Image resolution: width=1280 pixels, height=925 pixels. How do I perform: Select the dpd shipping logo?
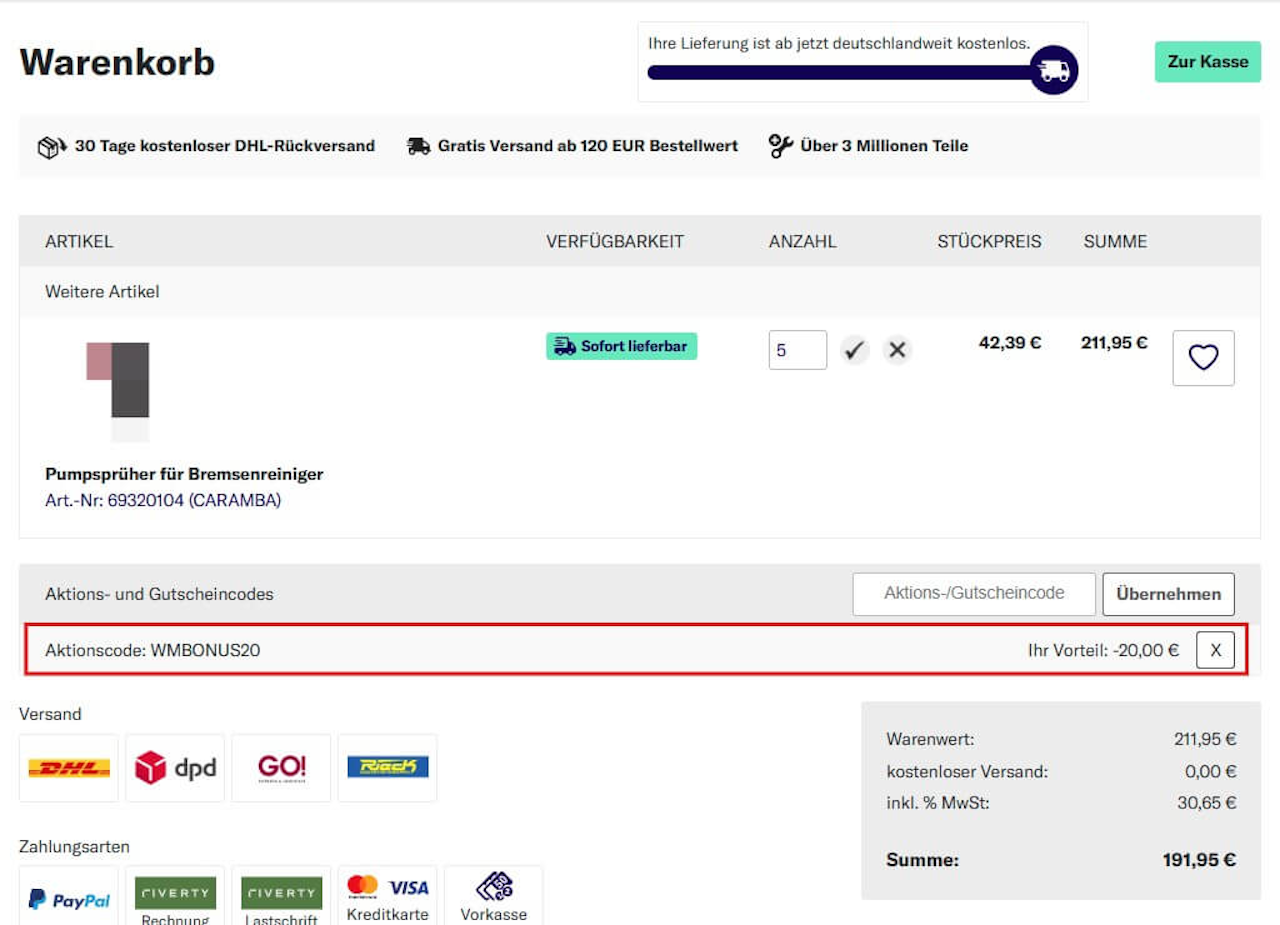(175, 768)
